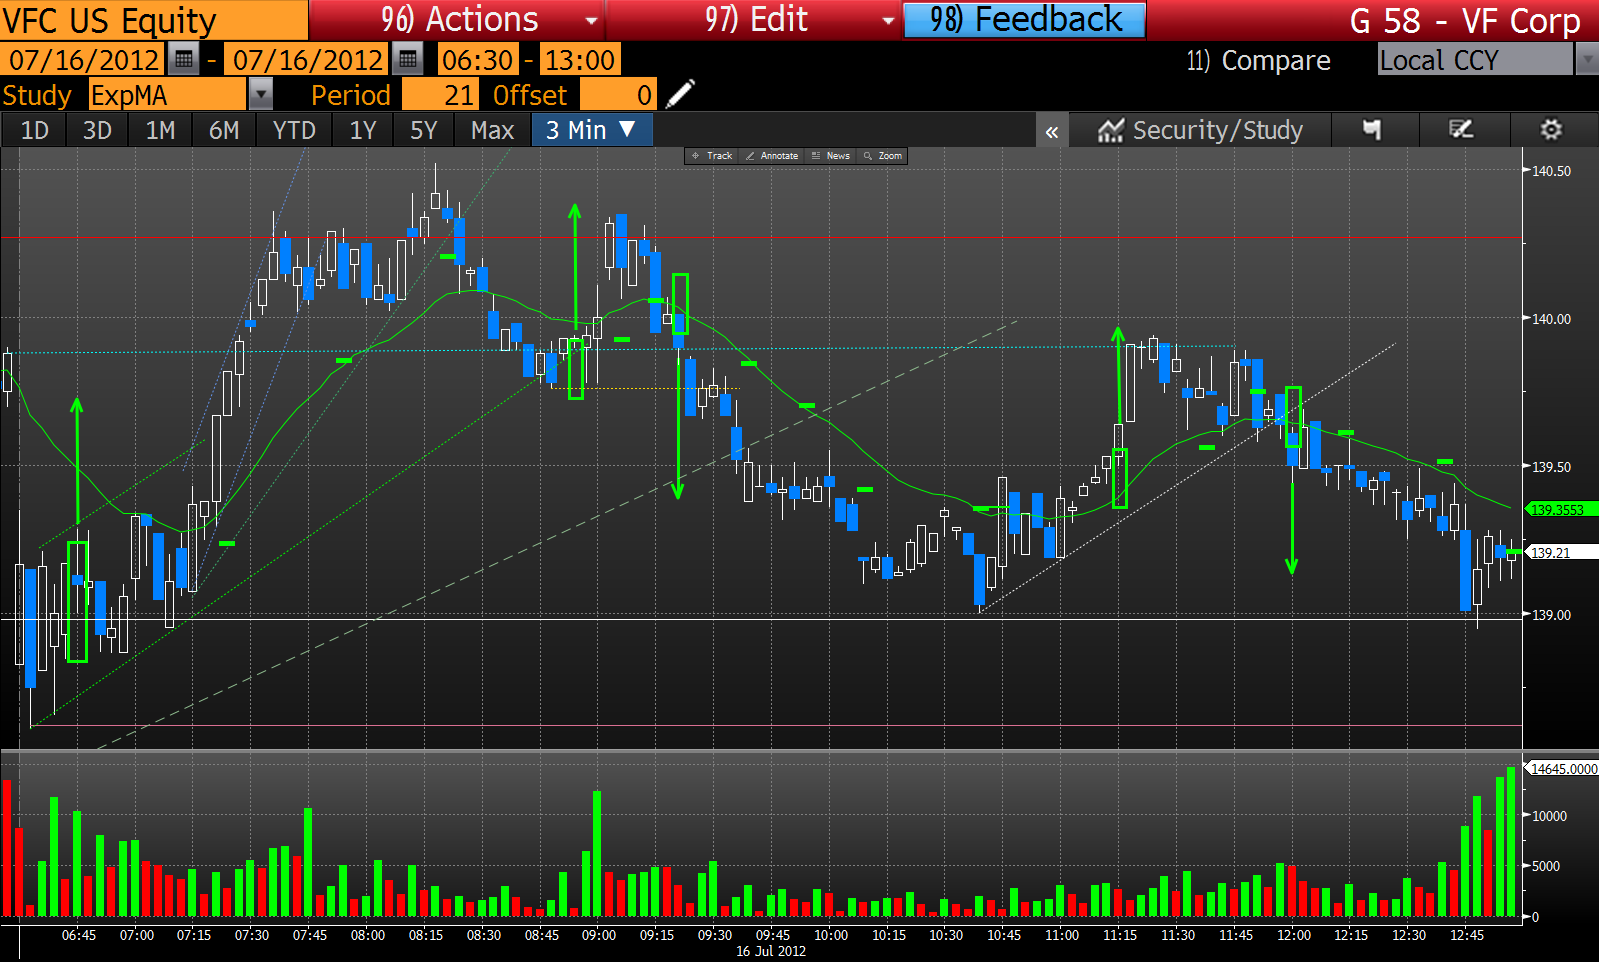Click the 139.50 price axis label

[x=1551, y=467]
